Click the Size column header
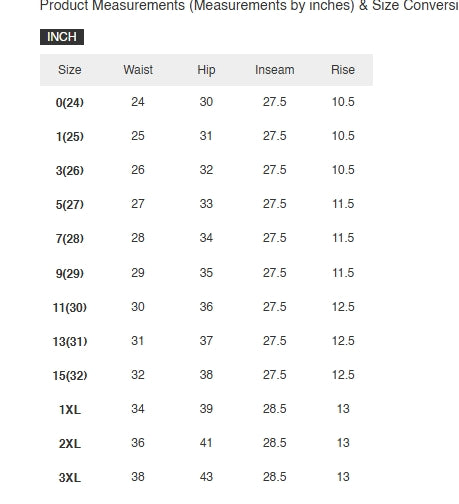The height and width of the screenshot is (504, 459). [70, 70]
